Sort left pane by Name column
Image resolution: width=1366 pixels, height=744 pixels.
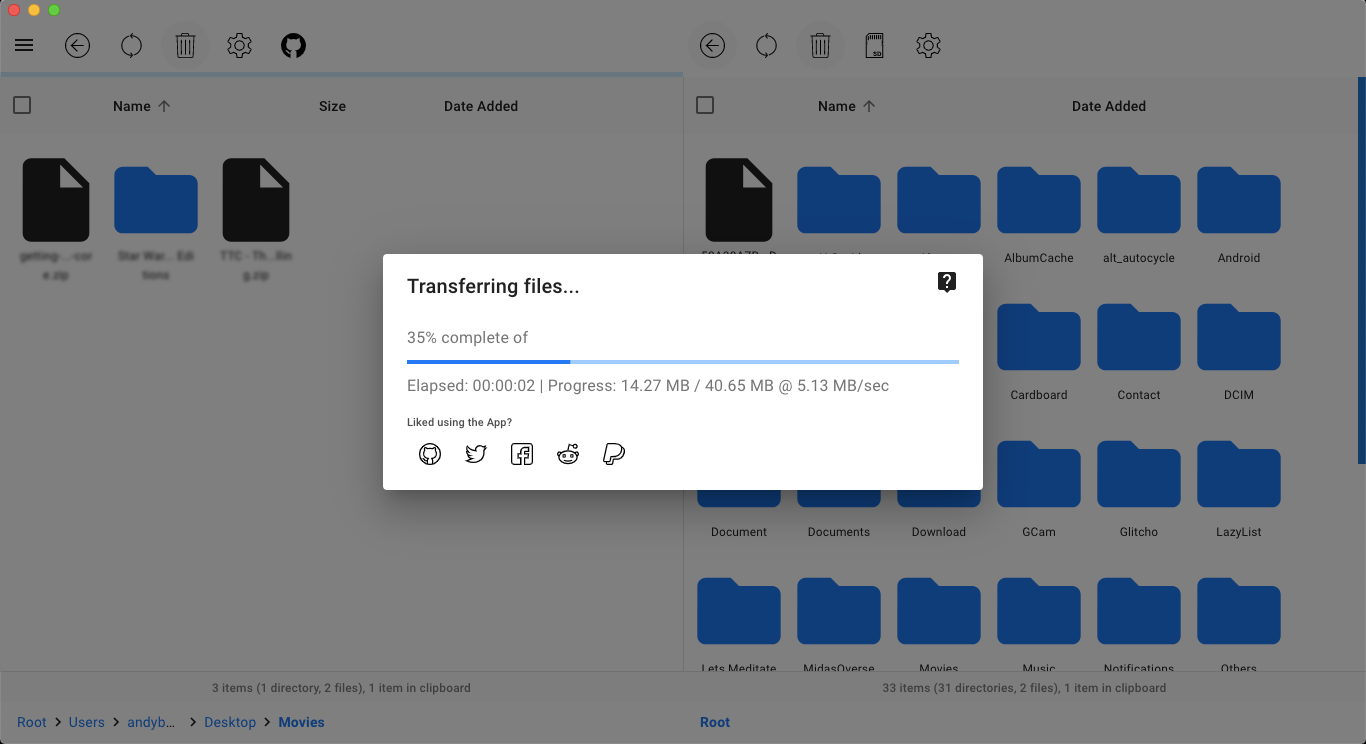(132, 106)
